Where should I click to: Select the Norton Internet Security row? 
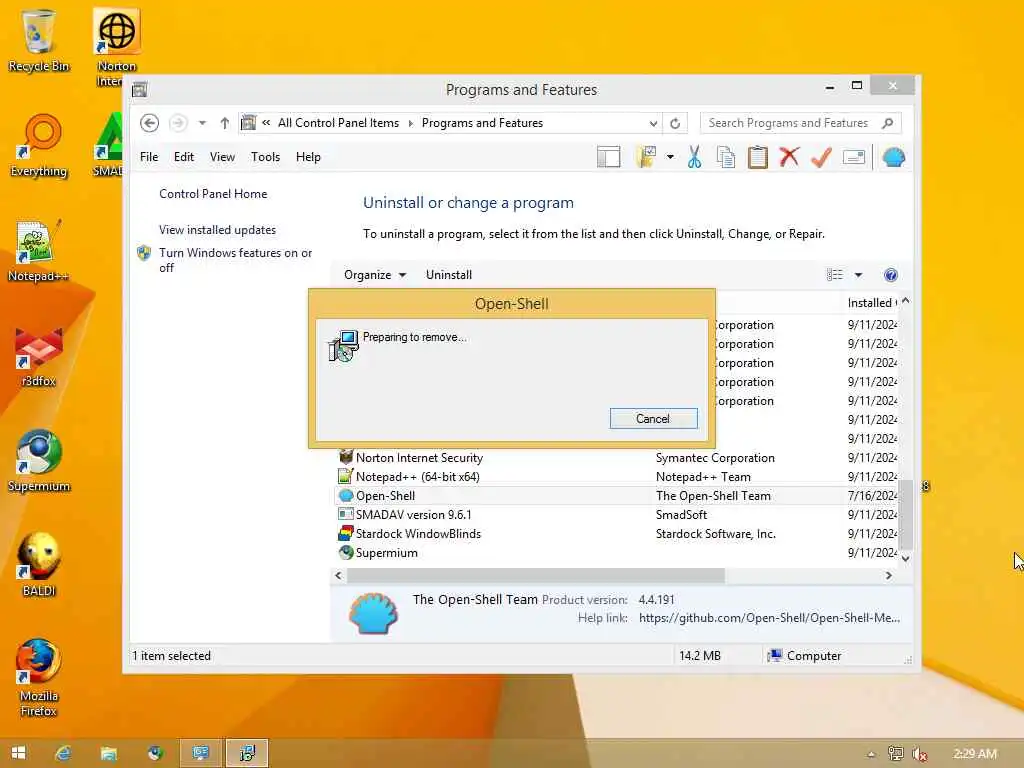(x=616, y=458)
